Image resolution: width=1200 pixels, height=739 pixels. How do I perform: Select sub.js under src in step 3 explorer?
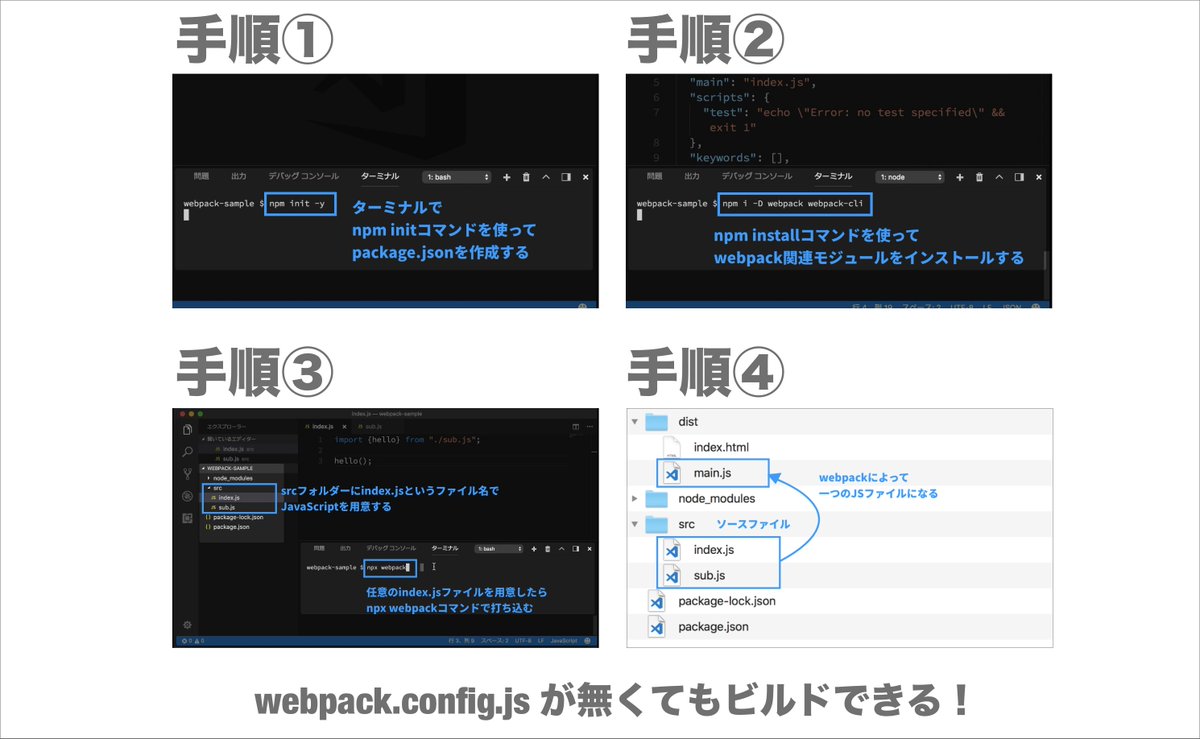227,507
